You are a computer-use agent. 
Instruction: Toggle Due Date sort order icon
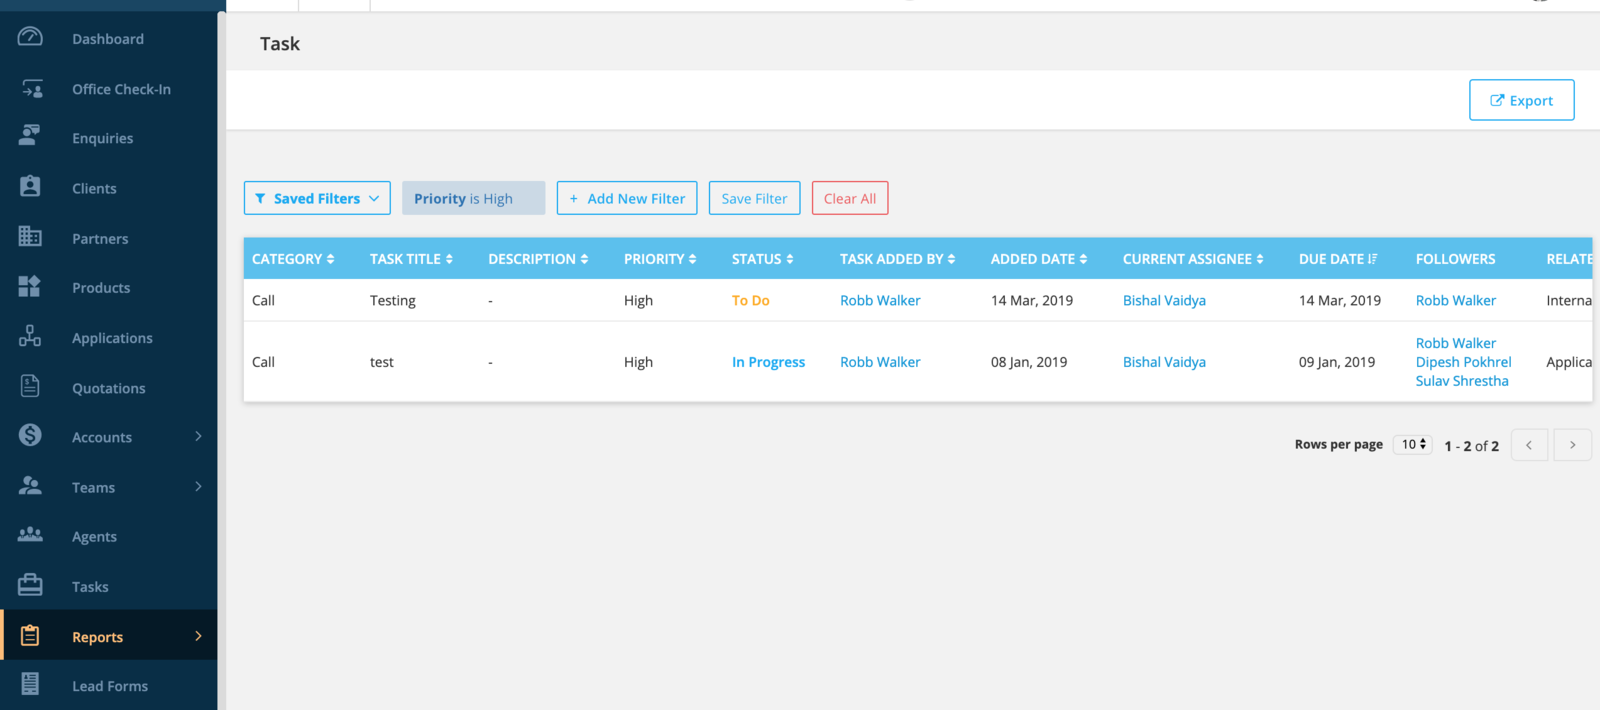[1373, 259]
